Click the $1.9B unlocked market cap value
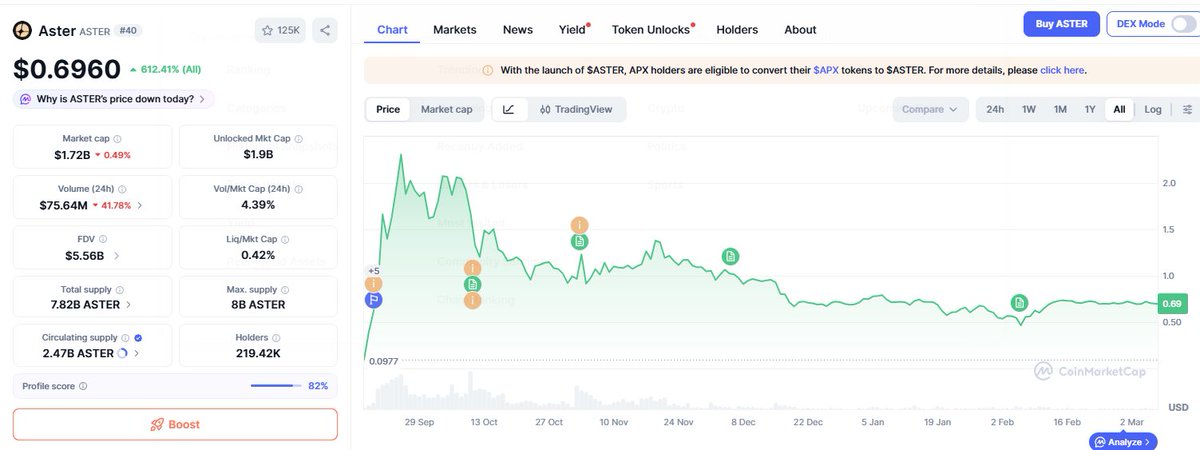 tap(258, 155)
